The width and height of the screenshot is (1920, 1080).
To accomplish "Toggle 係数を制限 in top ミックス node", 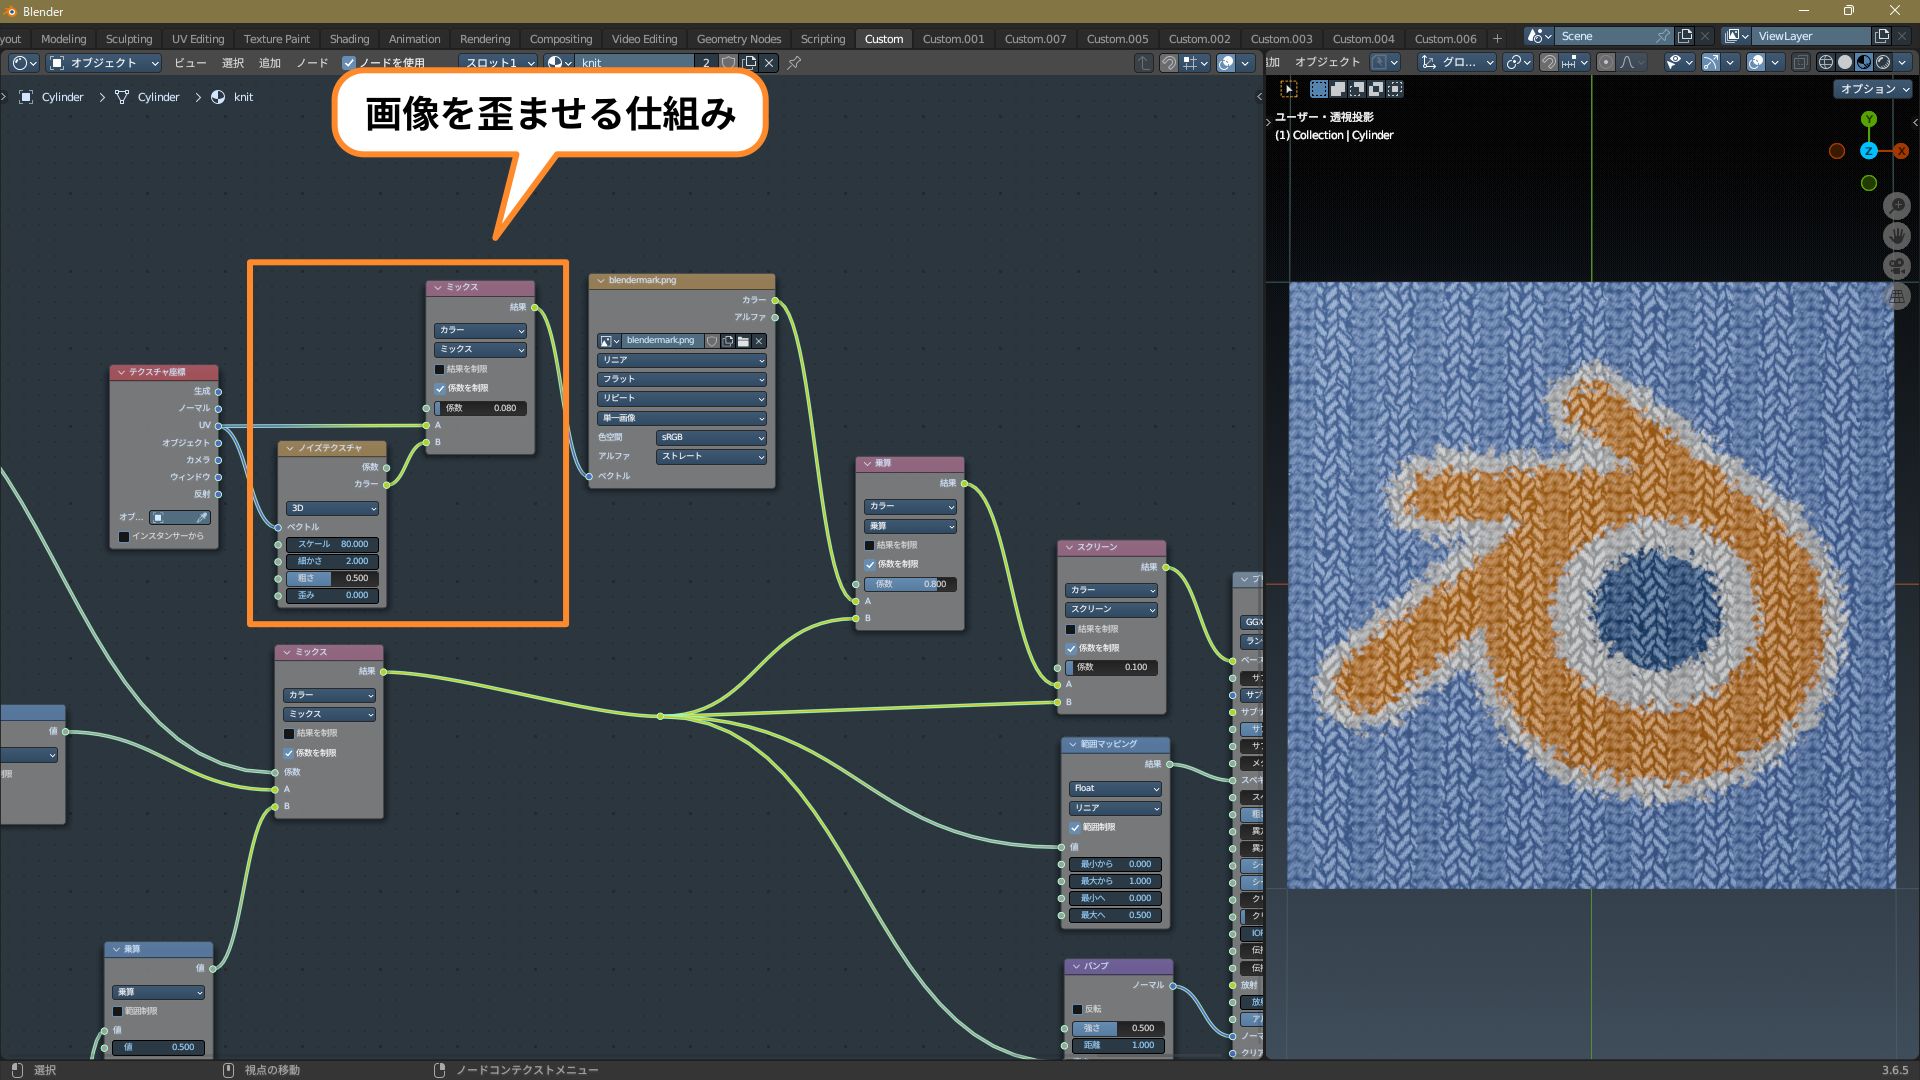I will [x=440, y=388].
